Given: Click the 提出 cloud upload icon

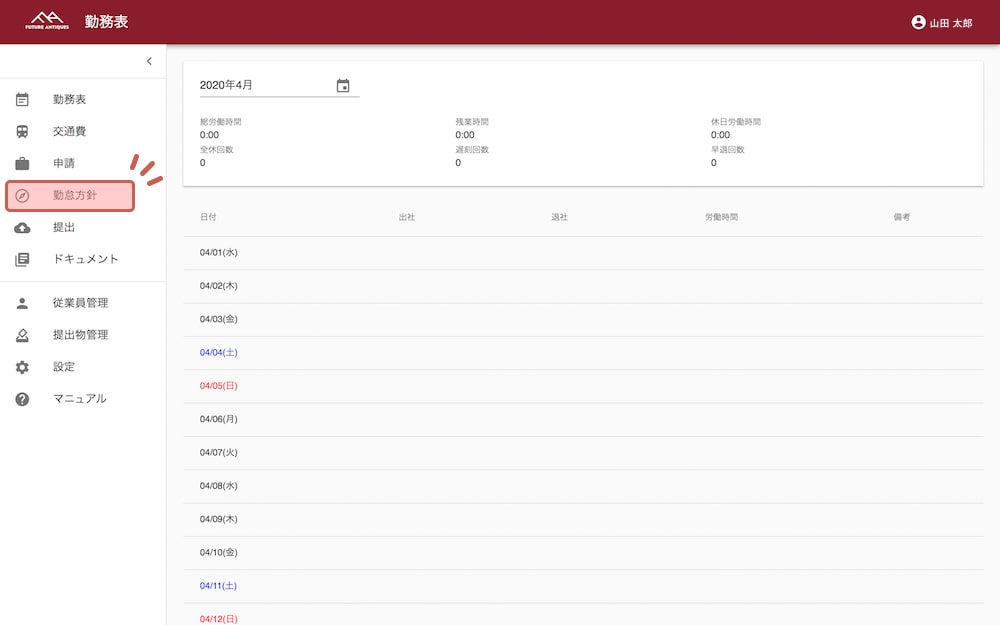Looking at the screenshot, I should coord(22,228).
